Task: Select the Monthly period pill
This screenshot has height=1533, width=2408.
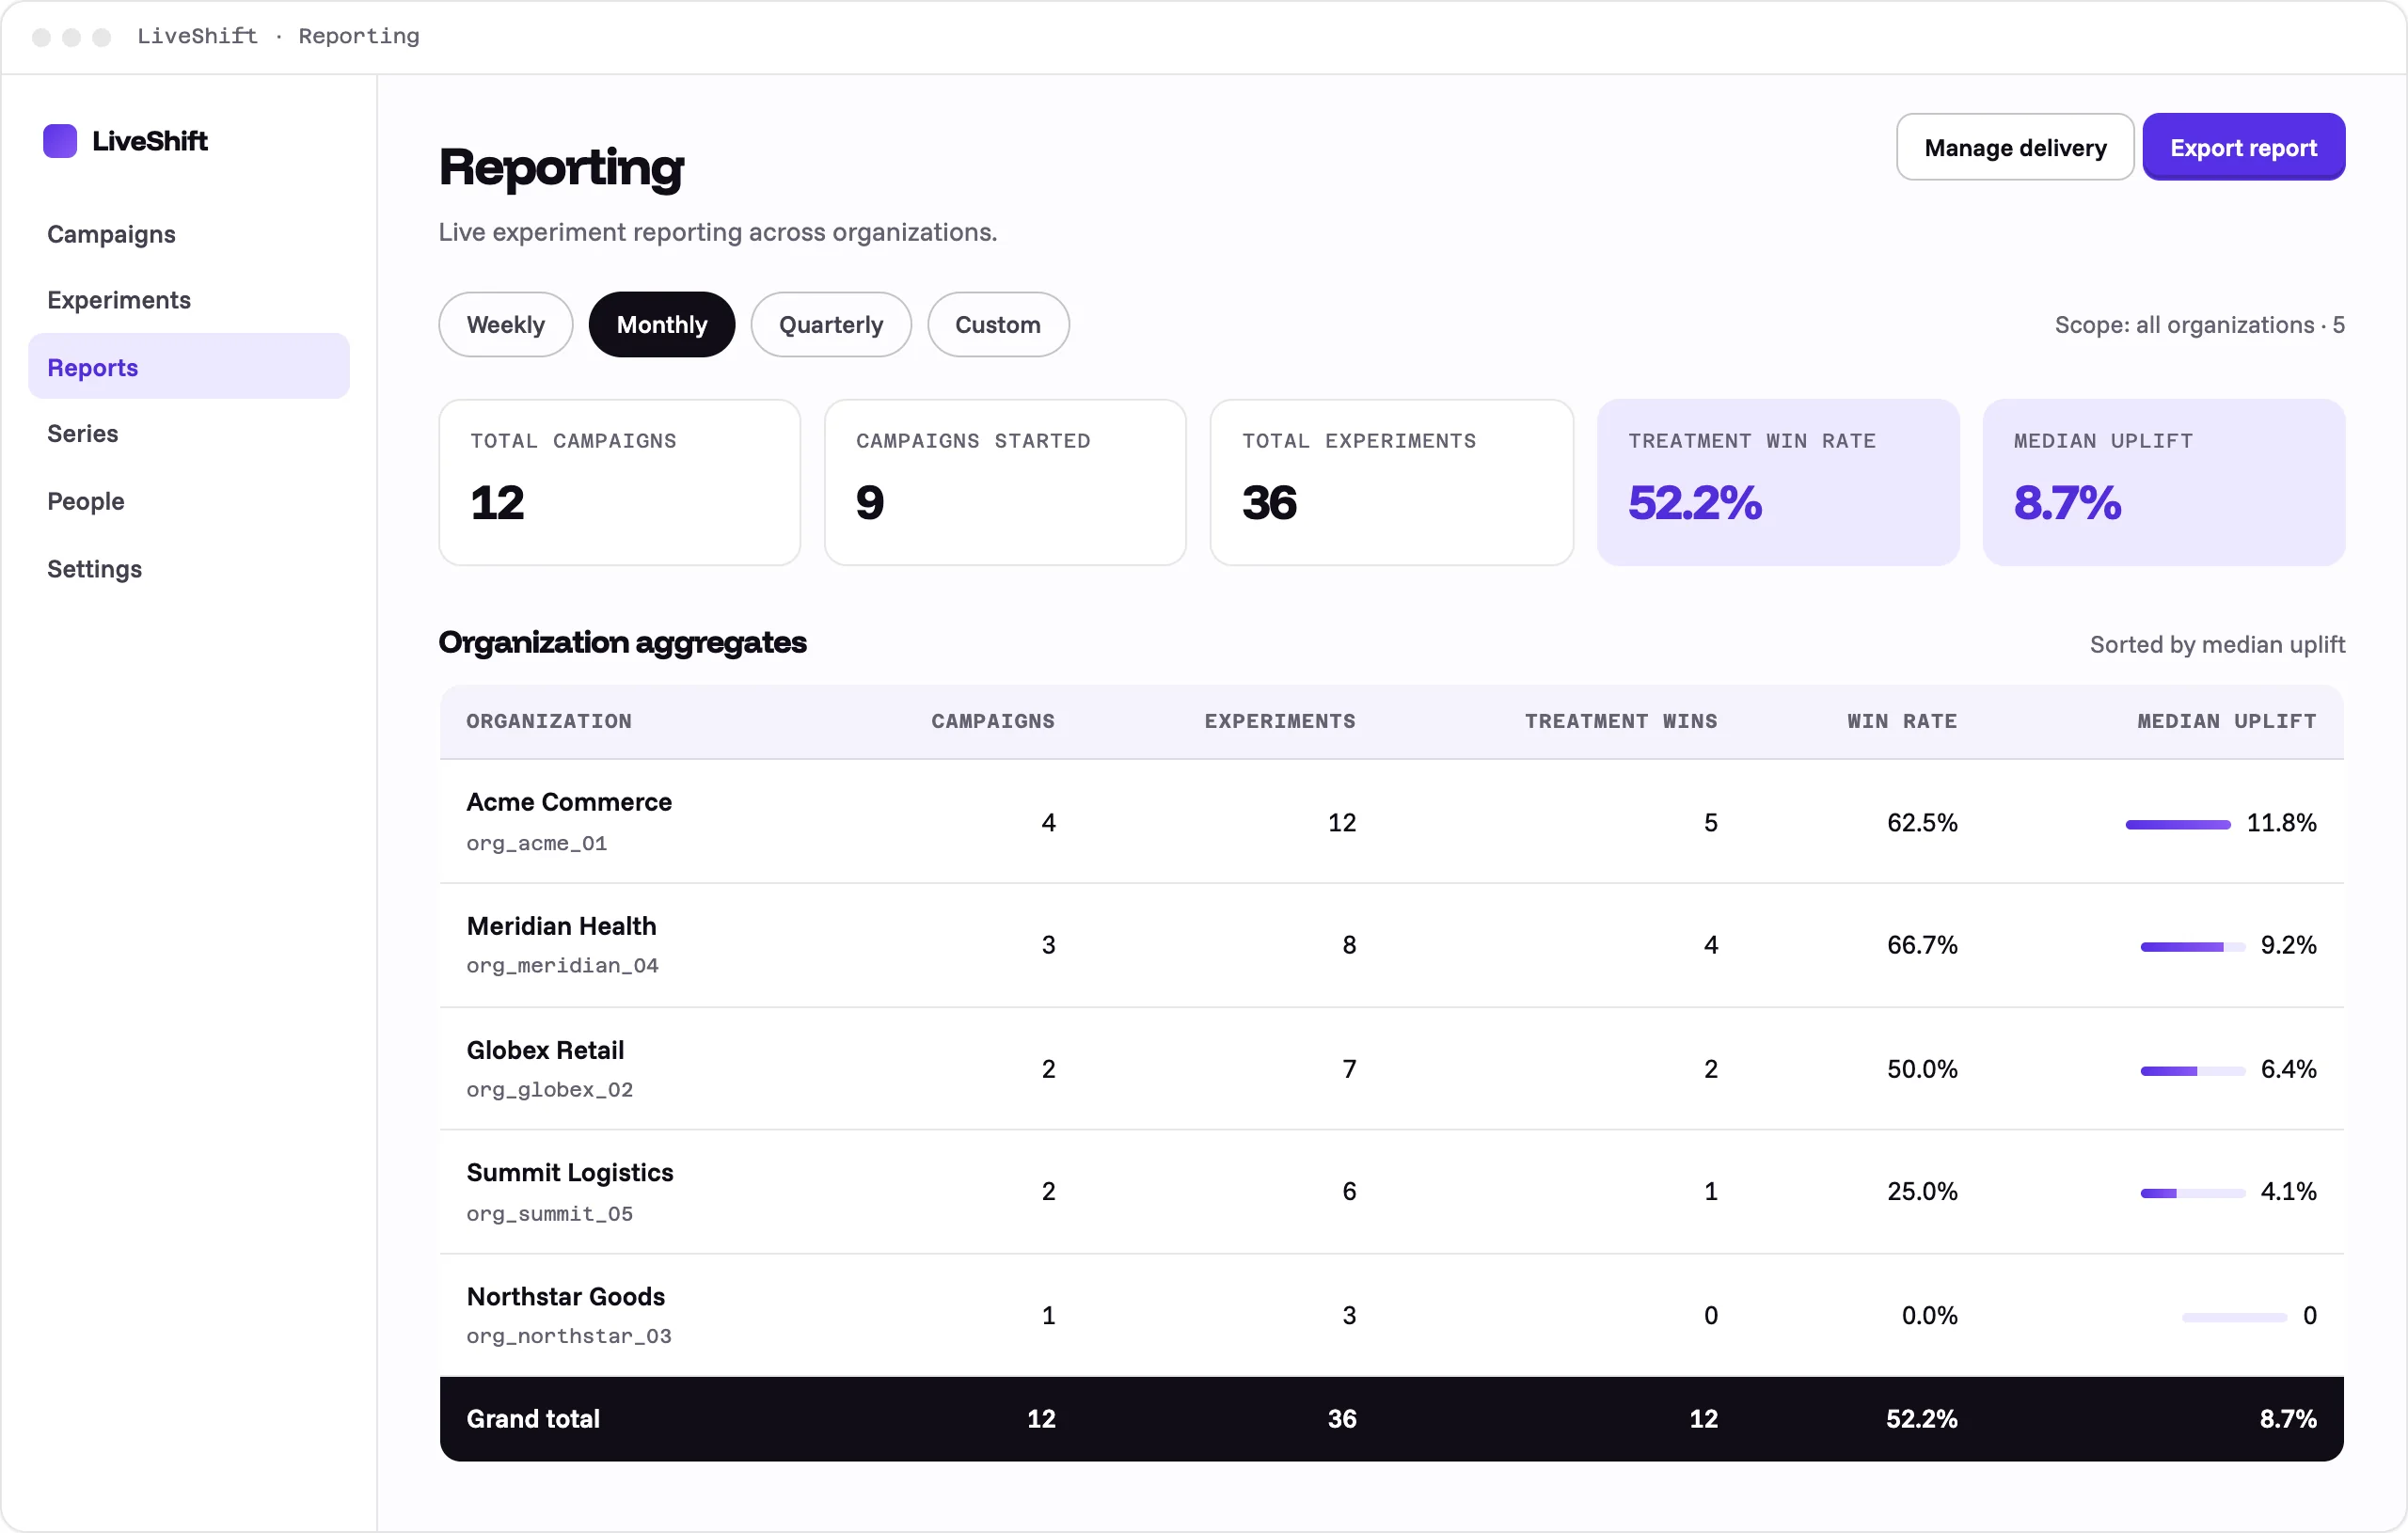Action: coord(662,324)
